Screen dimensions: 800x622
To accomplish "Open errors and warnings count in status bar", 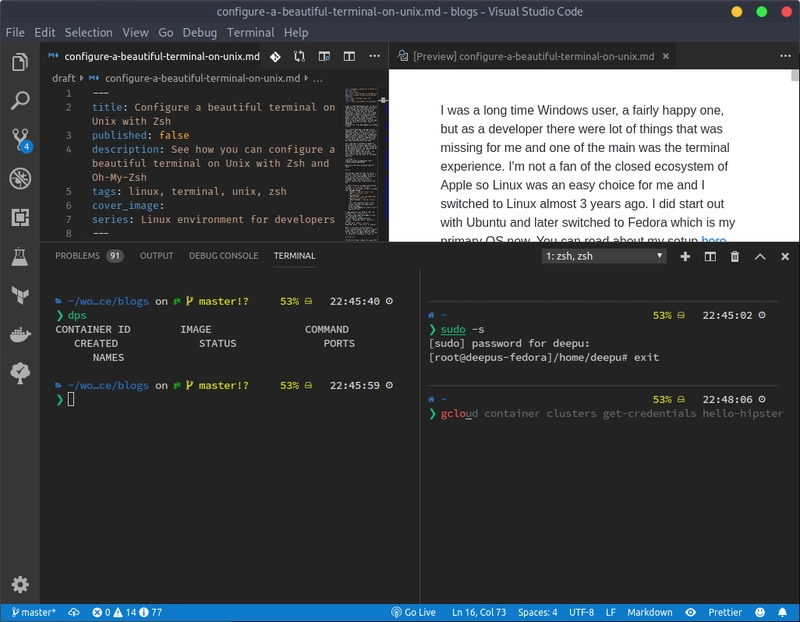I will (x=127, y=612).
